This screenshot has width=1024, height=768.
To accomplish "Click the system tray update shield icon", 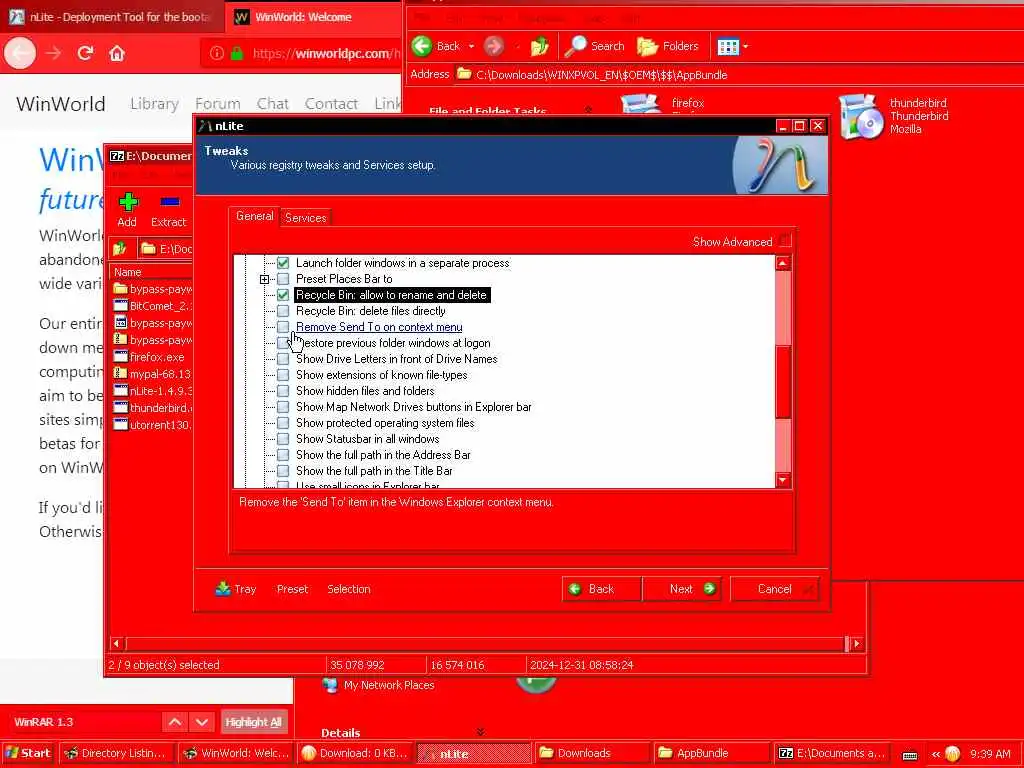I will (953, 754).
